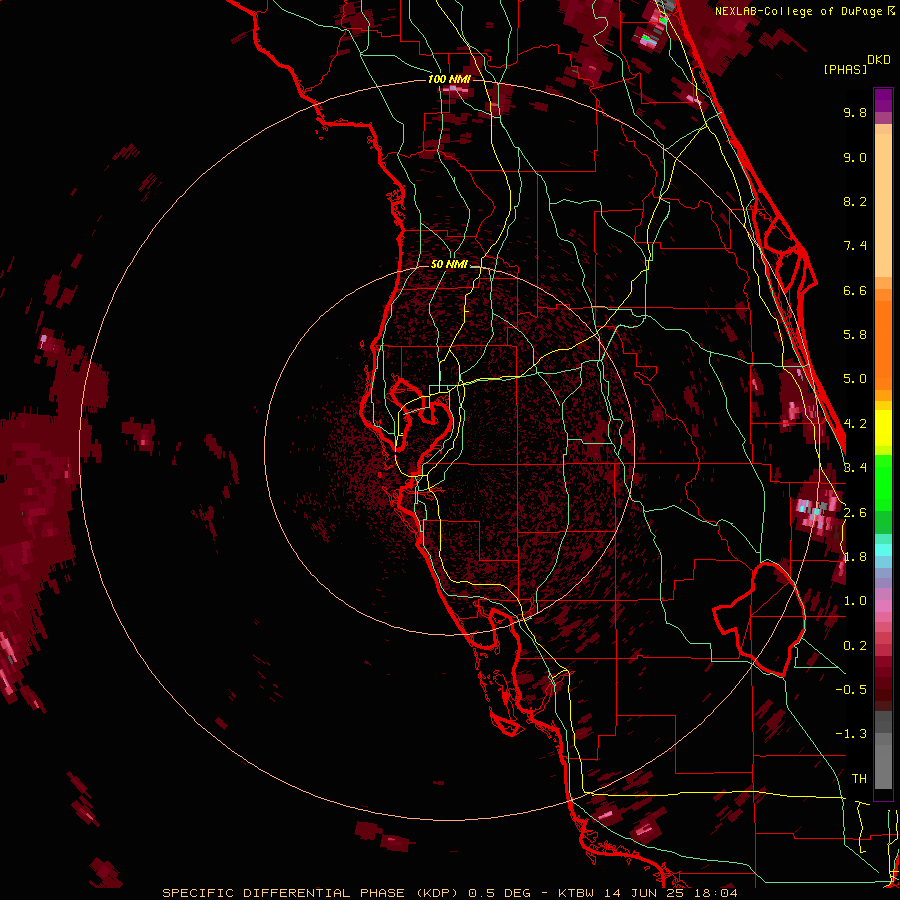
Task: Click the 0.2 legend value
Action: [x=855, y=646]
